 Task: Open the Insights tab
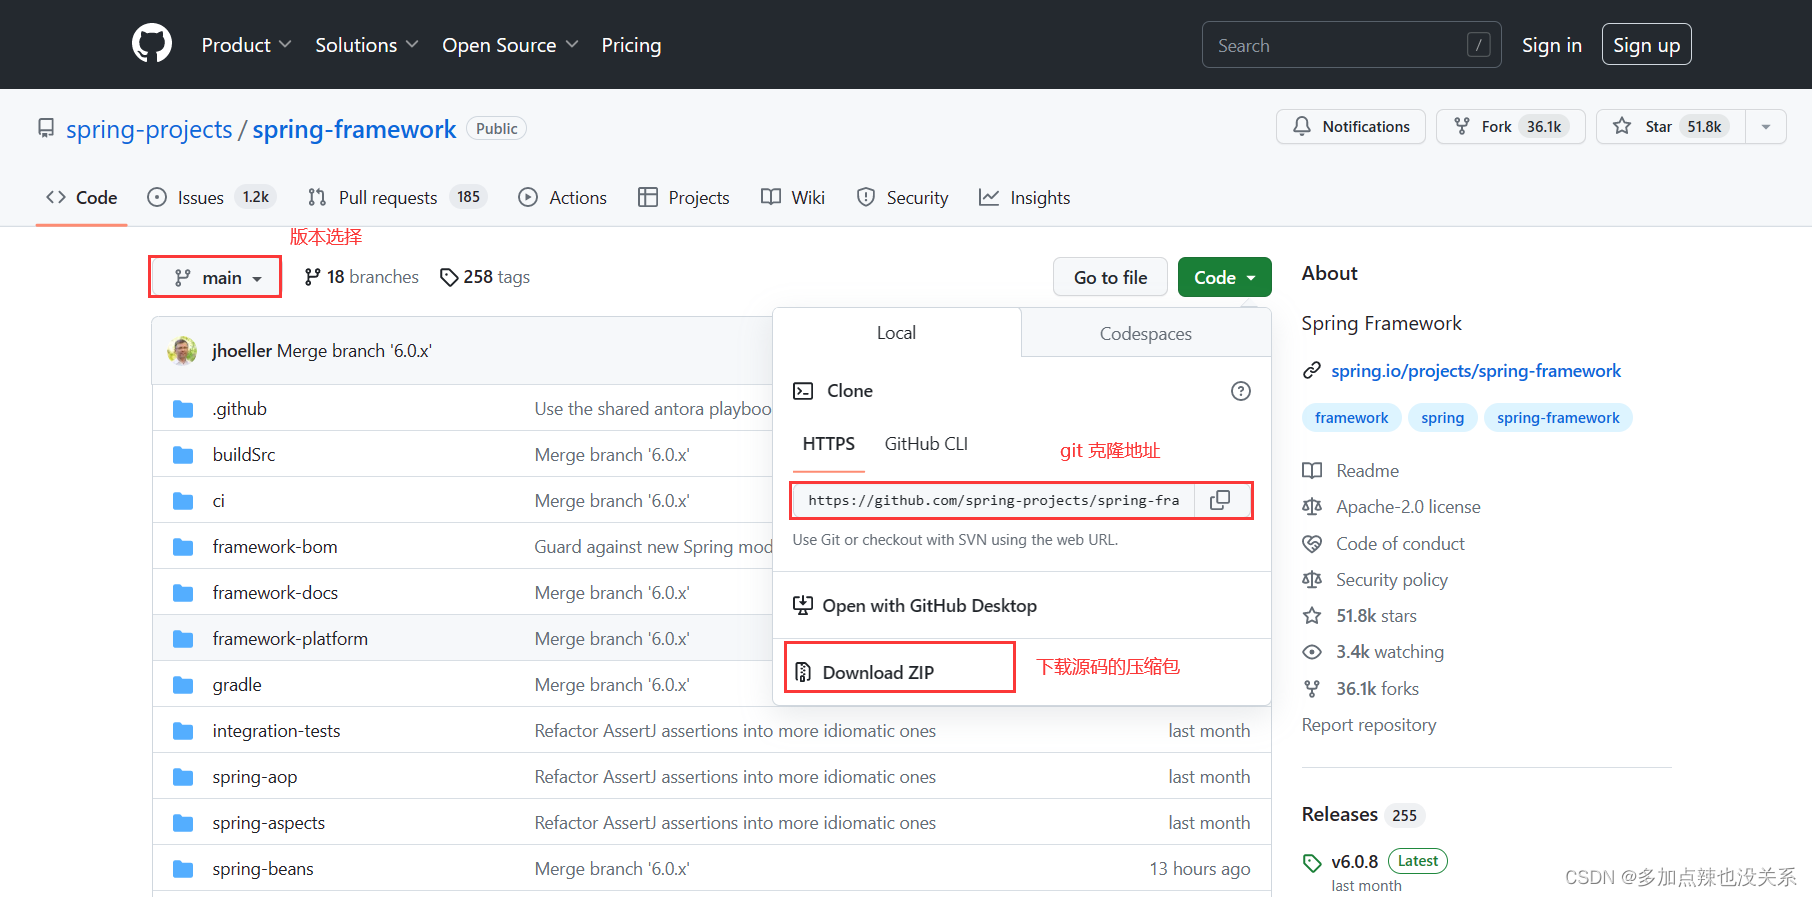coord(1024,197)
